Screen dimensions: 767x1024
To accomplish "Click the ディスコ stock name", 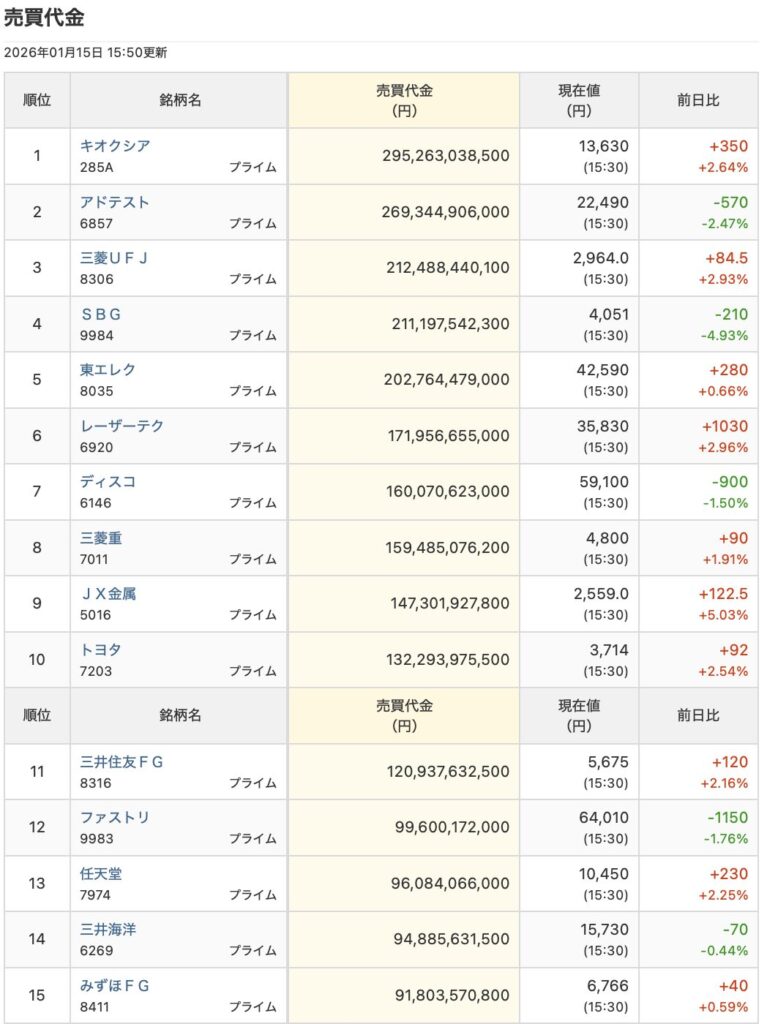I will [108, 482].
